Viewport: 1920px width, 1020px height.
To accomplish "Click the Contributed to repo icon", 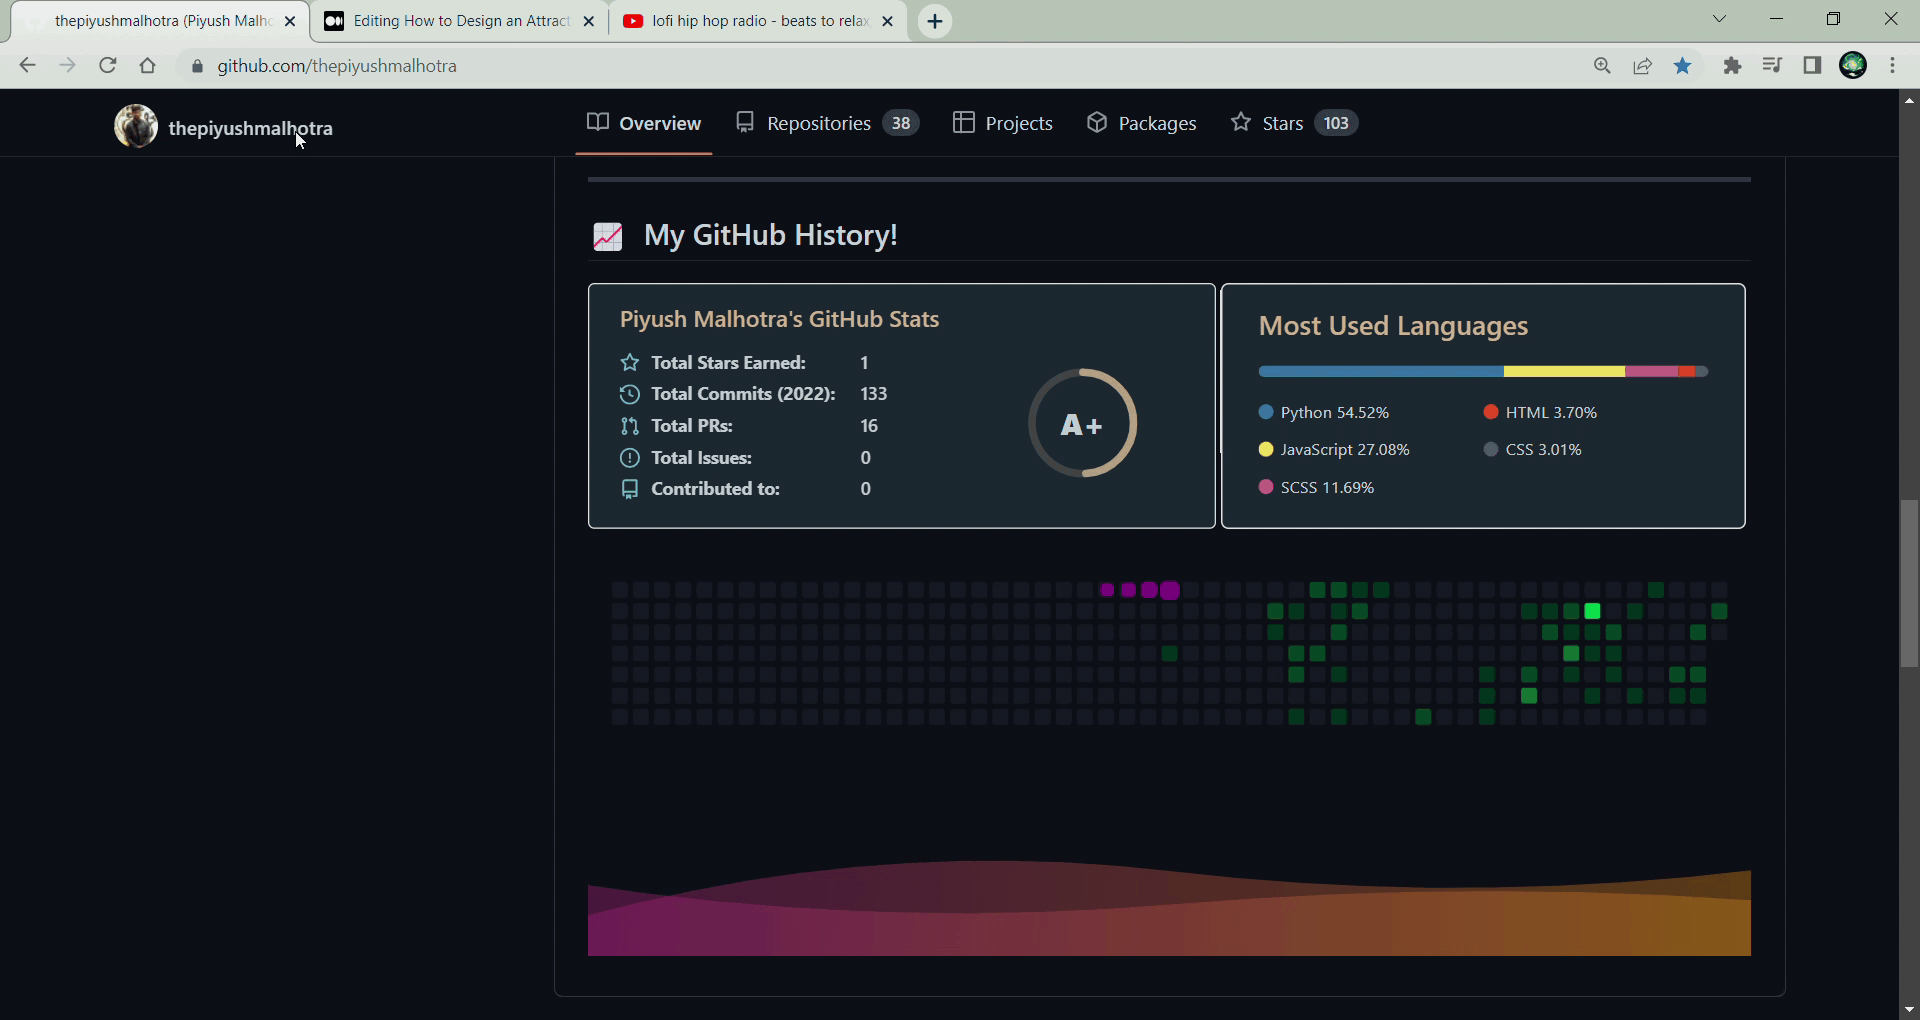I will coord(629,489).
